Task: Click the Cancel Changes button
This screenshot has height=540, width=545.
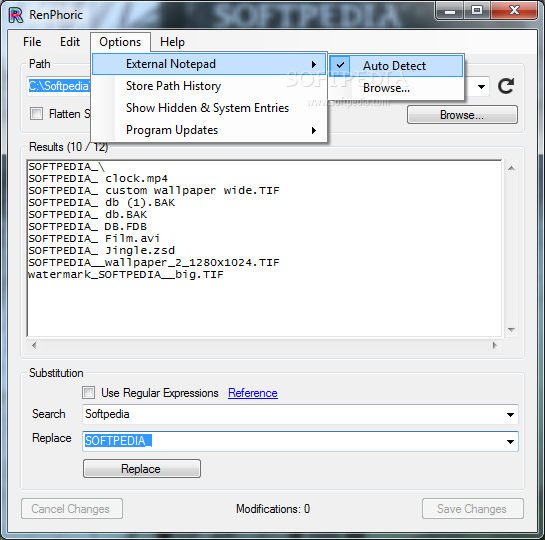Action: click(72, 509)
